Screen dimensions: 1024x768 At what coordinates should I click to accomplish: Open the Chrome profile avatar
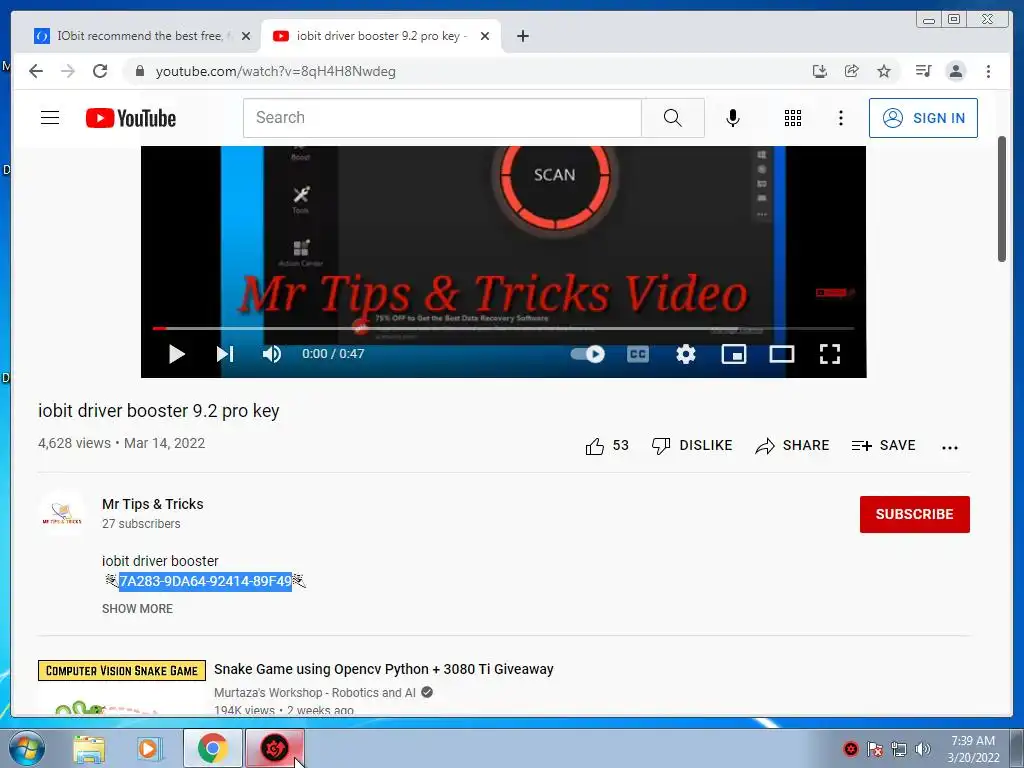point(955,71)
